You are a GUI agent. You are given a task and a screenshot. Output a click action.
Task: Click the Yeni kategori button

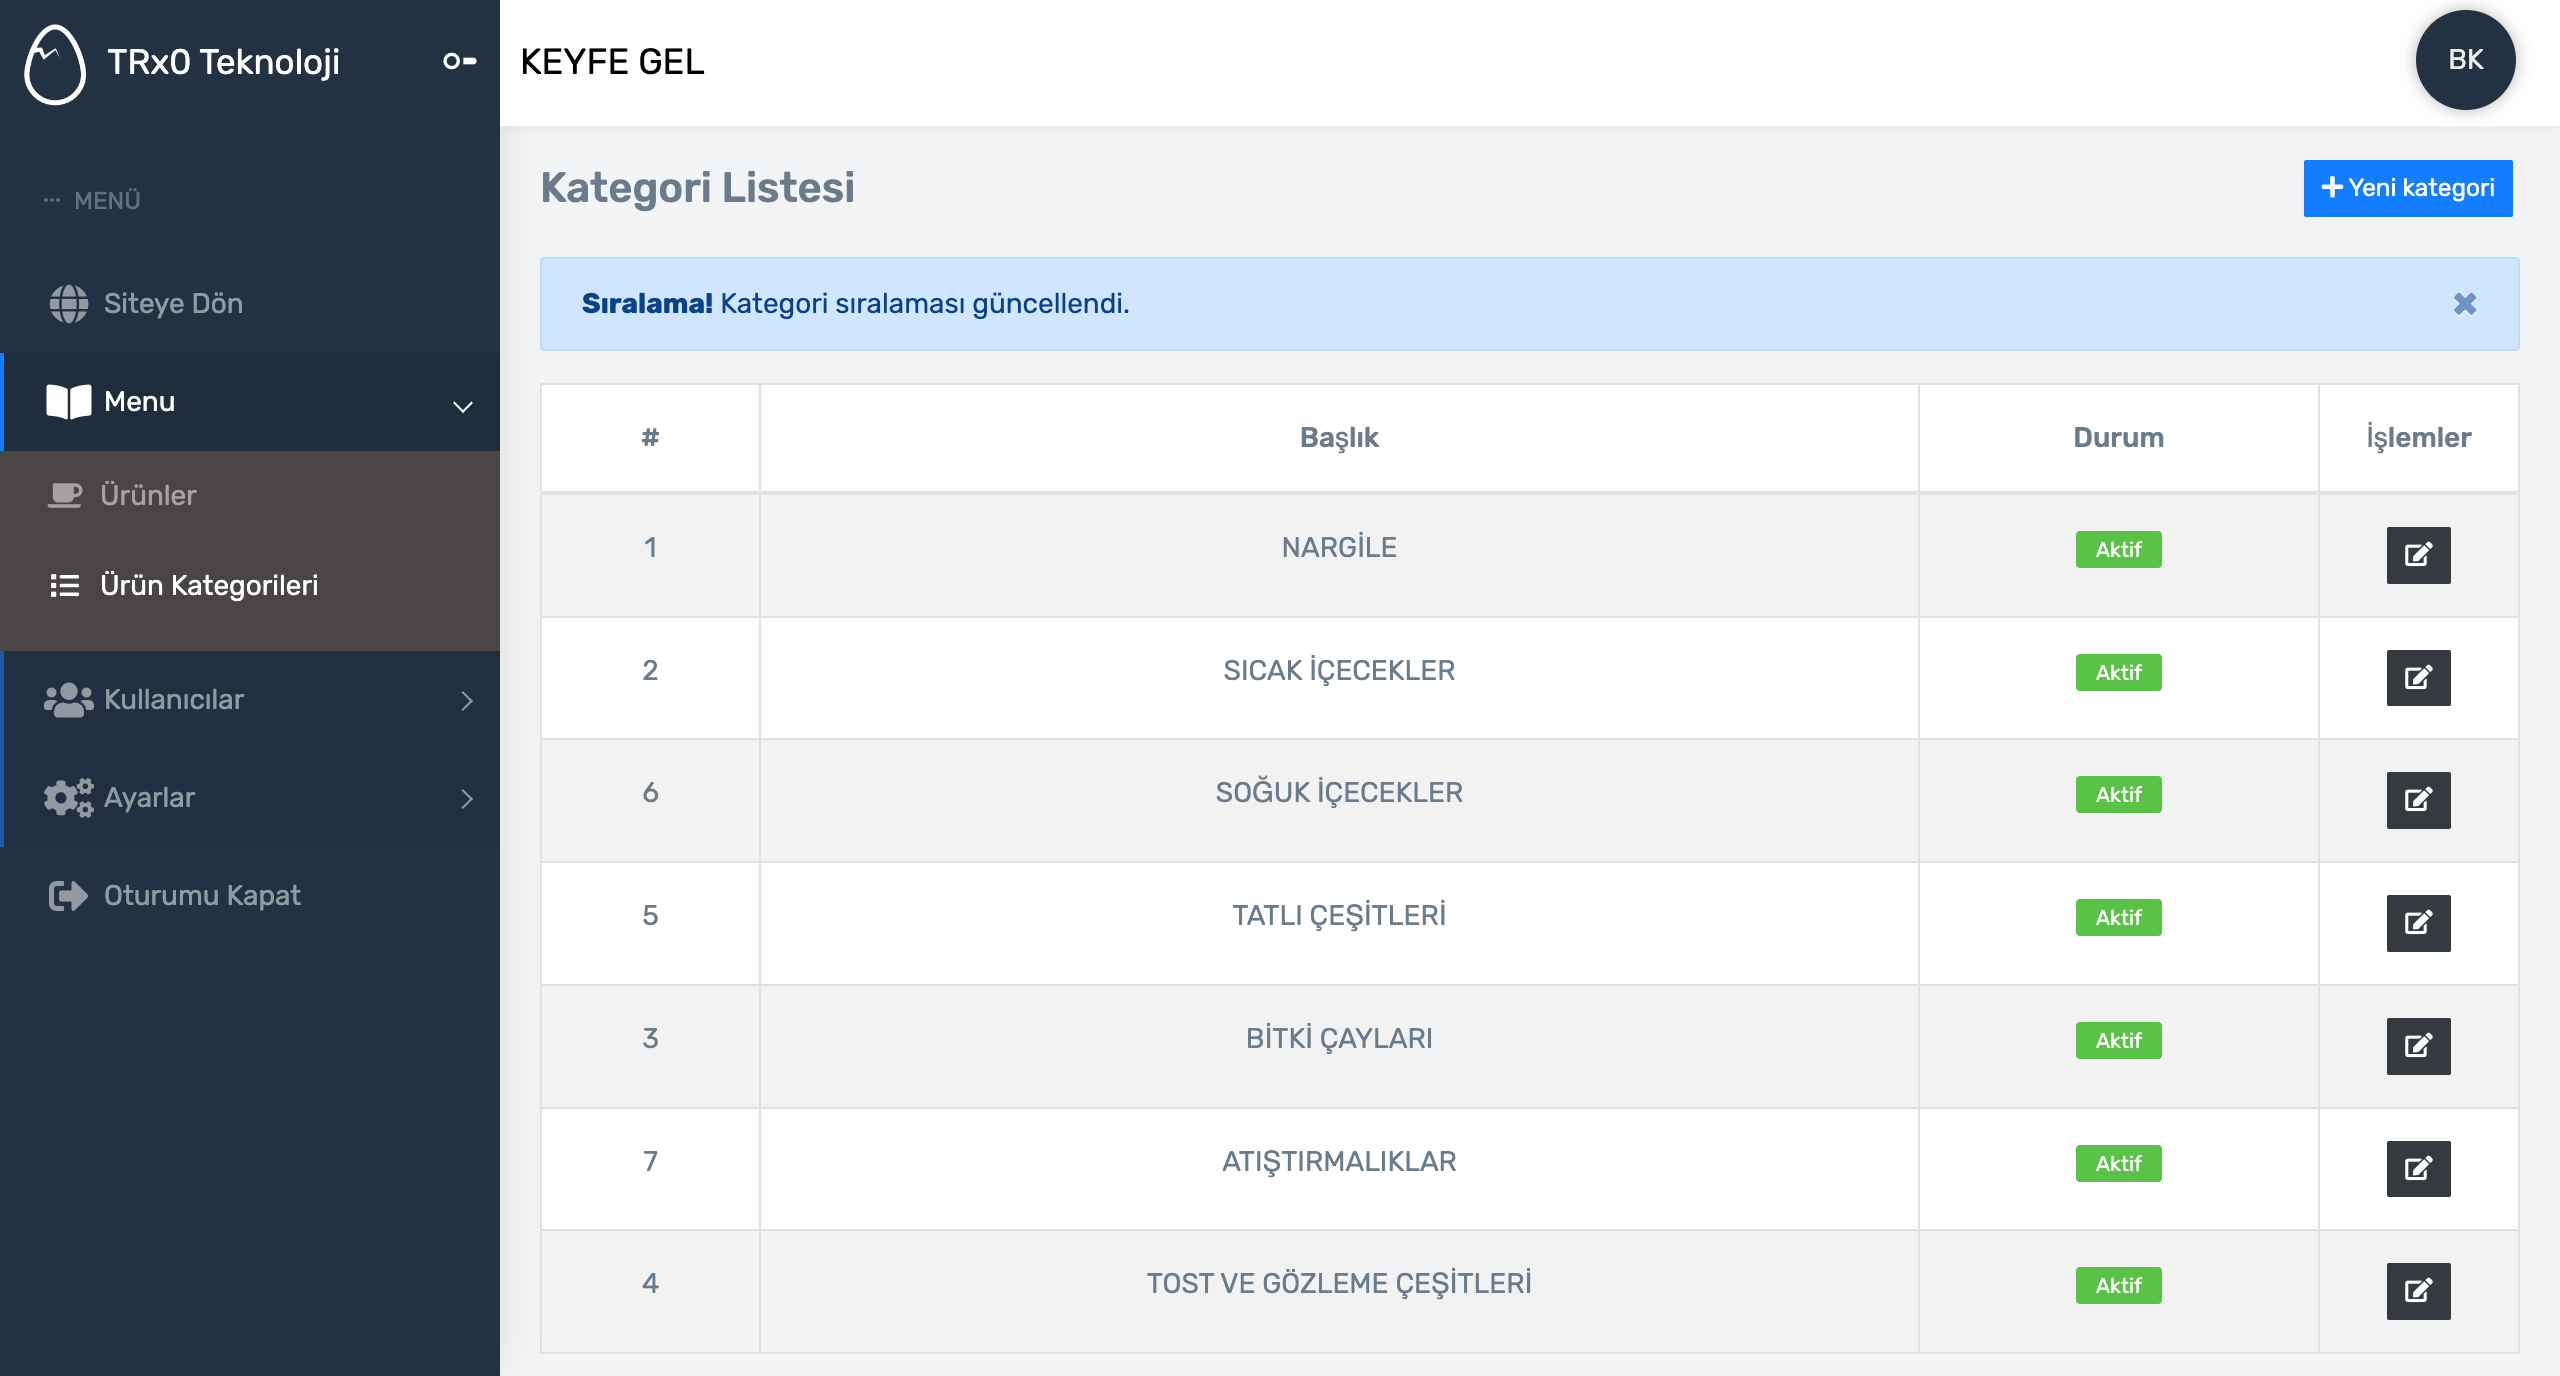coord(2408,188)
